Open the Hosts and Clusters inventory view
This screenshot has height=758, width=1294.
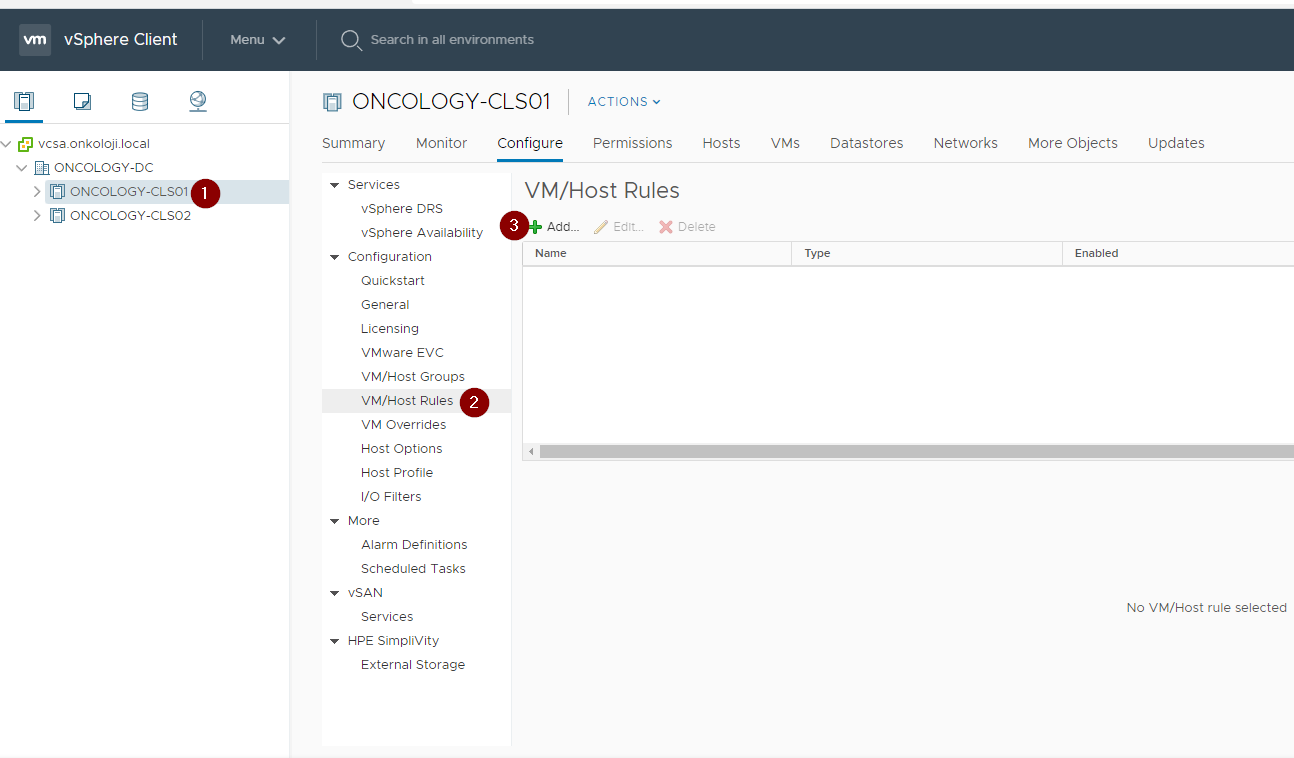(24, 101)
